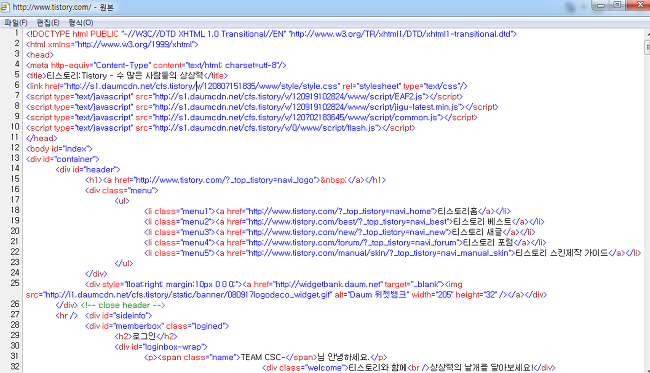Click line number 25 in gutter
The height and width of the screenshot is (373, 650).
click(15, 283)
